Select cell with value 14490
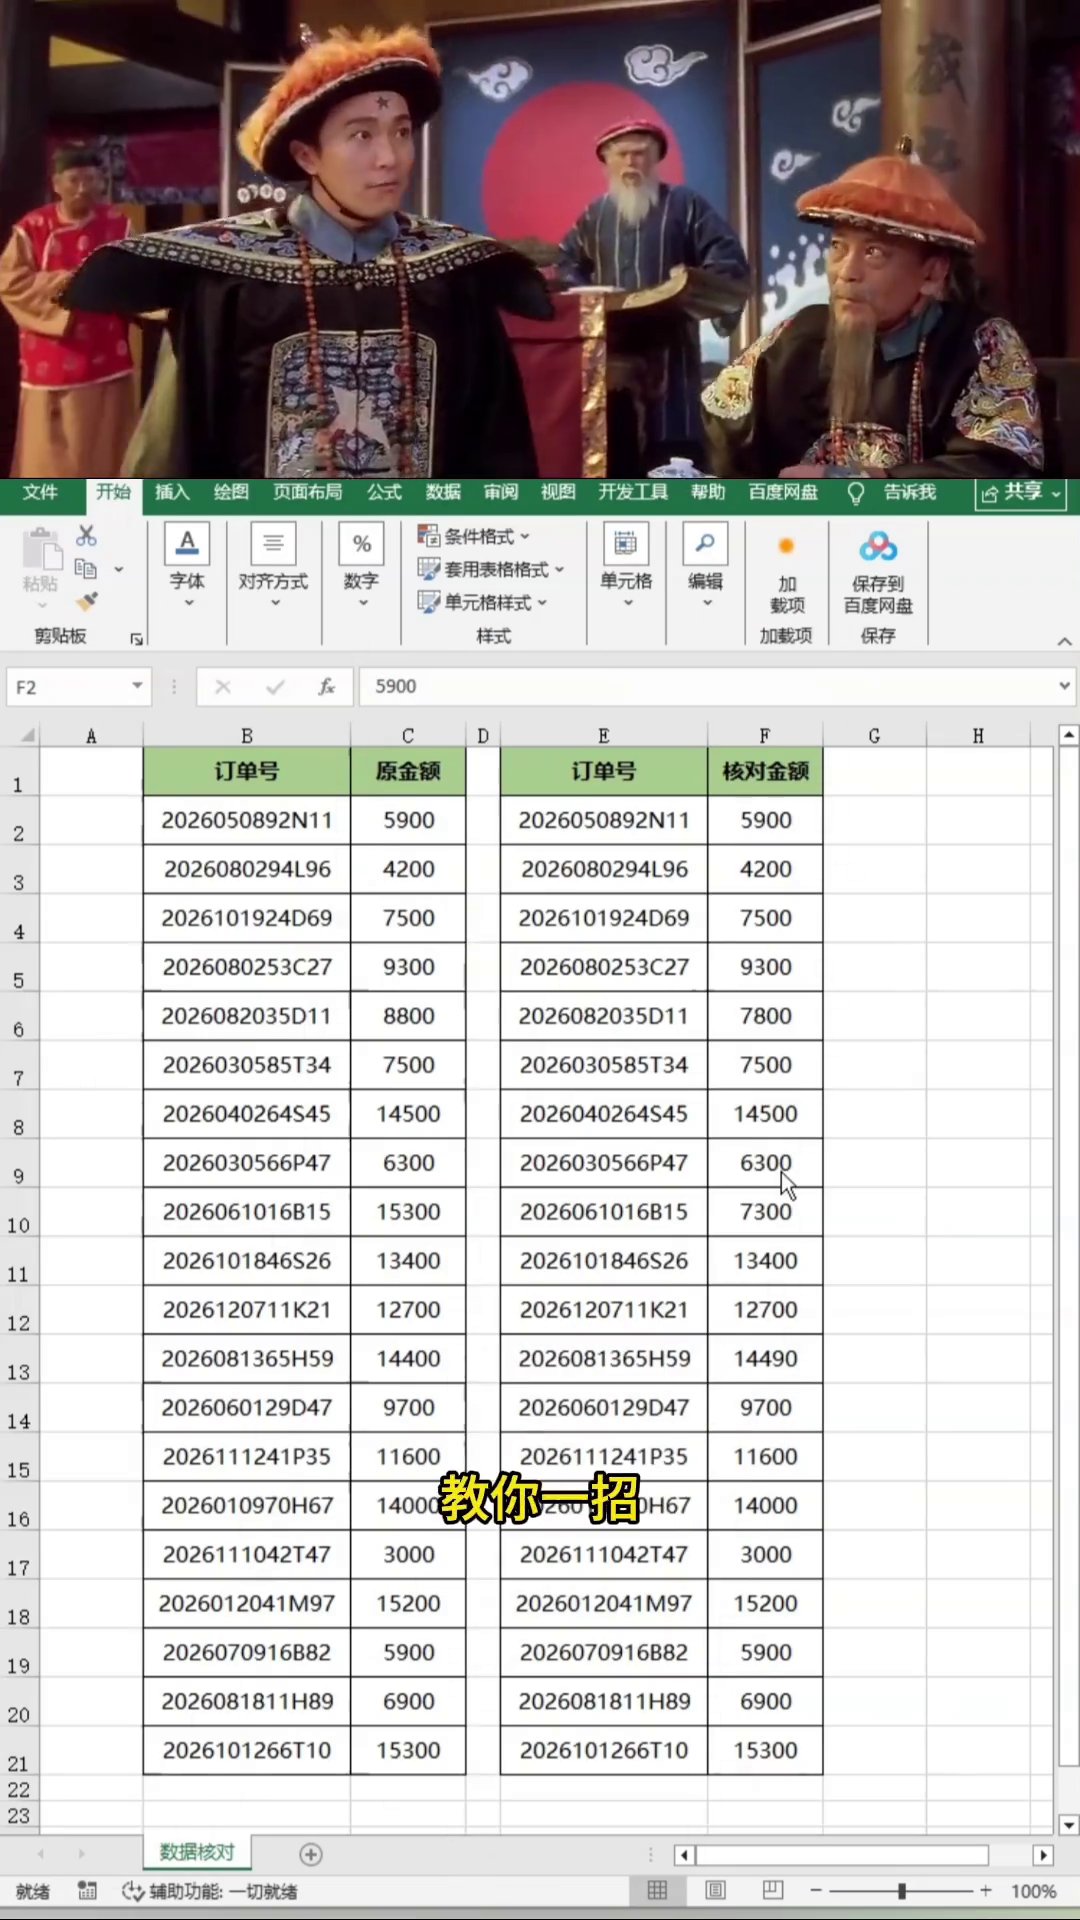Viewport: 1080px width, 1920px height. tap(765, 1359)
